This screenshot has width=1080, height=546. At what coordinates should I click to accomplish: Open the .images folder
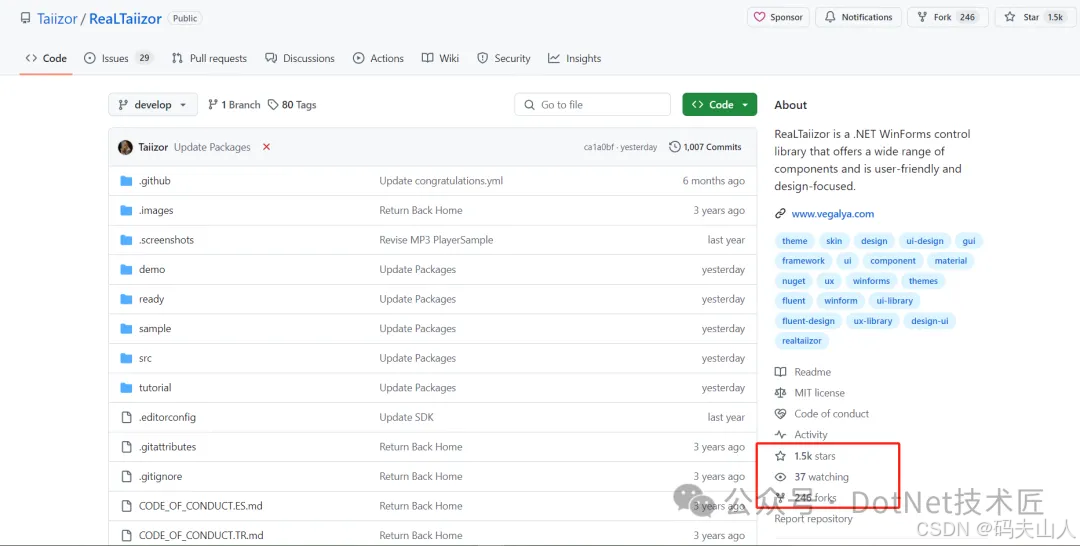156,211
